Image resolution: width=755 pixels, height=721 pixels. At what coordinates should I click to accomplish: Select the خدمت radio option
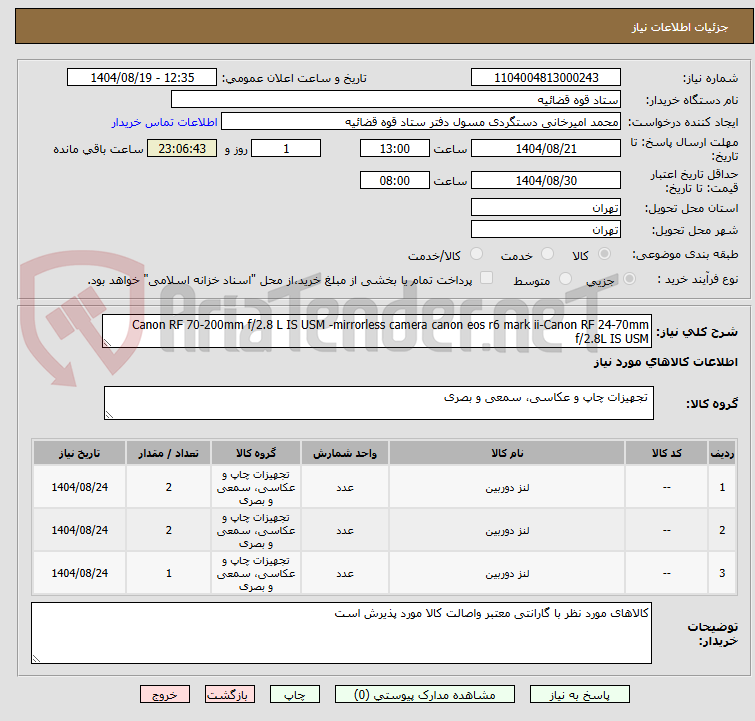point(546,255)
